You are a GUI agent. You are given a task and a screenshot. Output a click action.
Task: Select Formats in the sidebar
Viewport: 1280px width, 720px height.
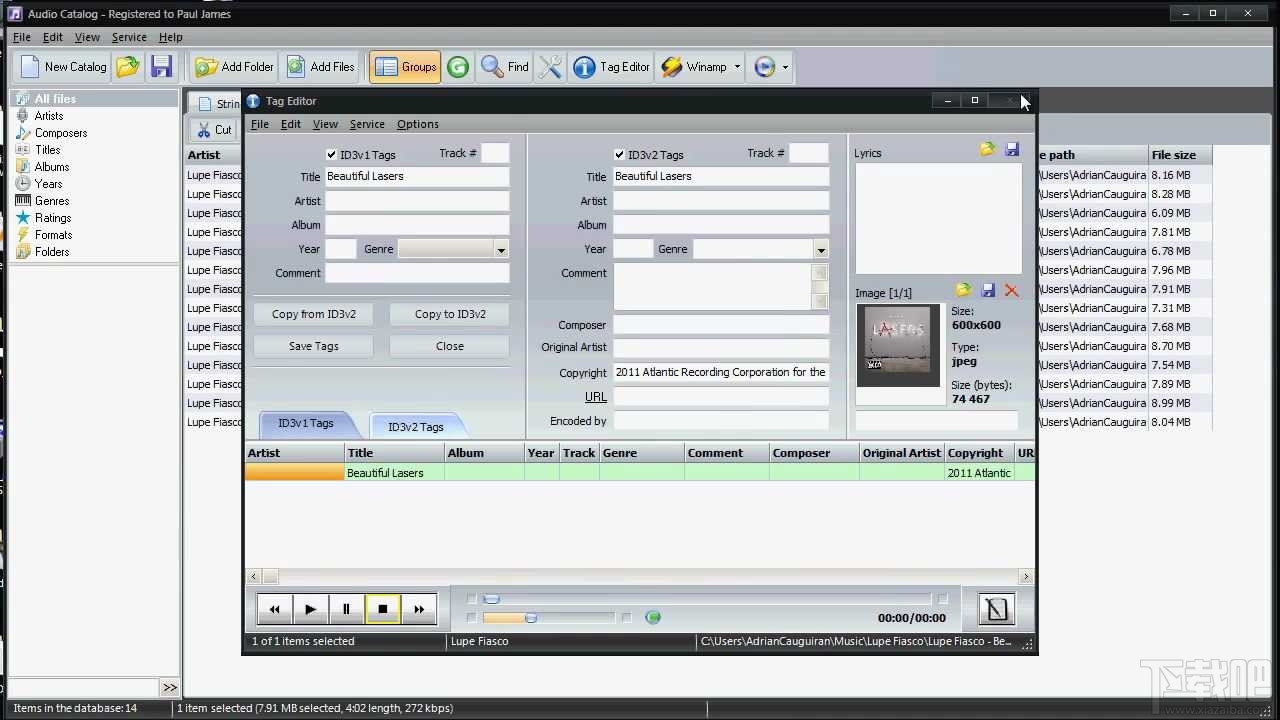point(54,235)
